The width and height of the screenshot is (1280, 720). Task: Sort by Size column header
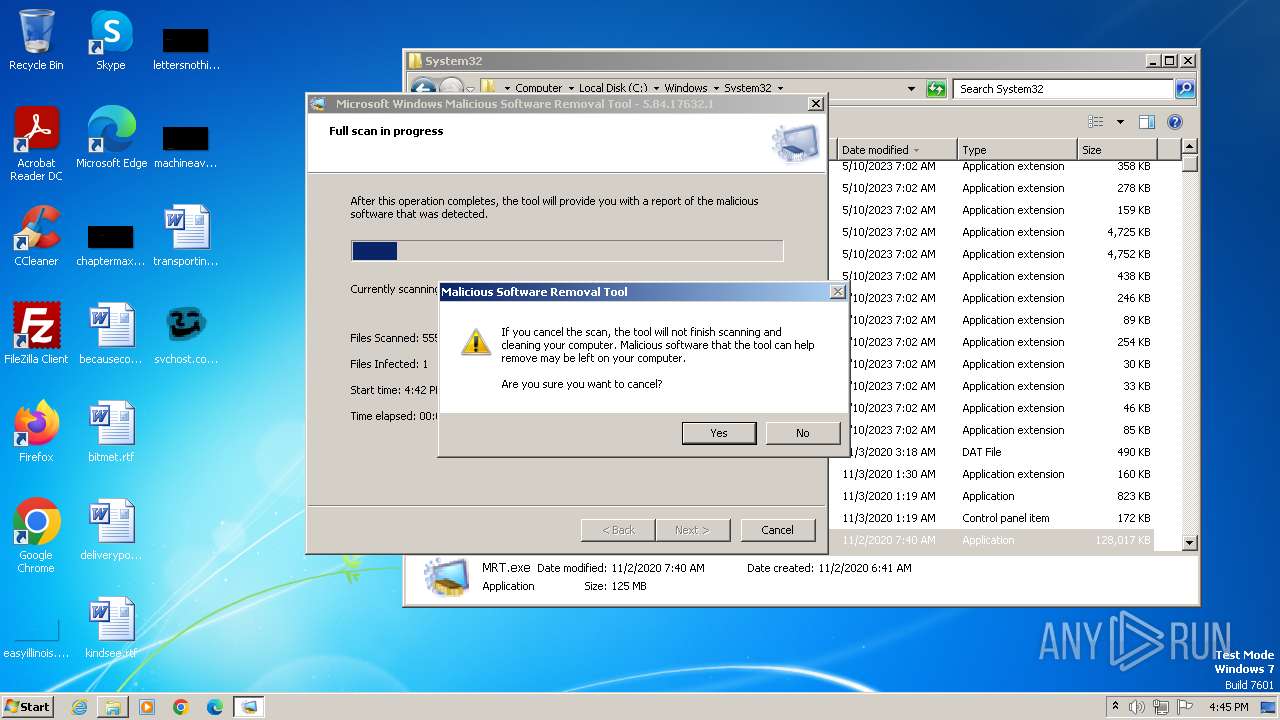(x=1116, y=150)
